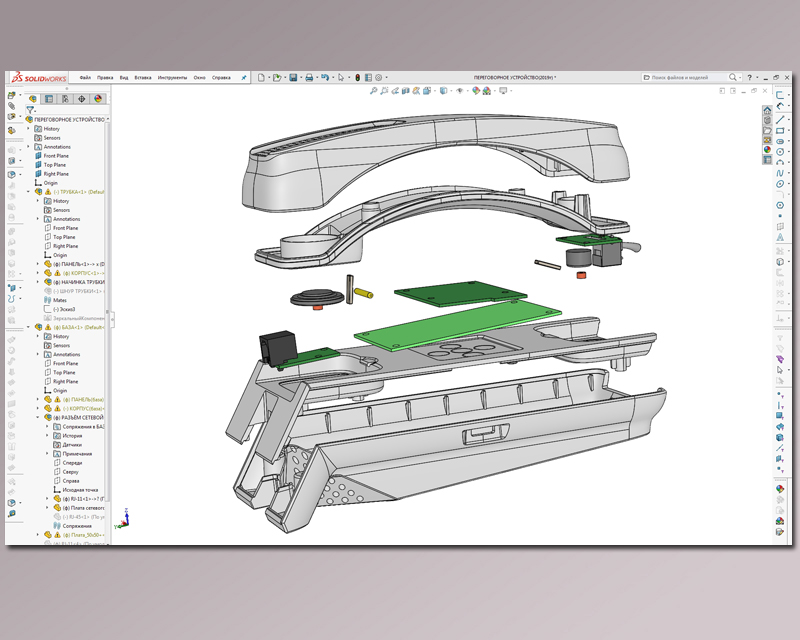
Task: Pin the menu bar with pushpin icon
Action: (244, 77)
